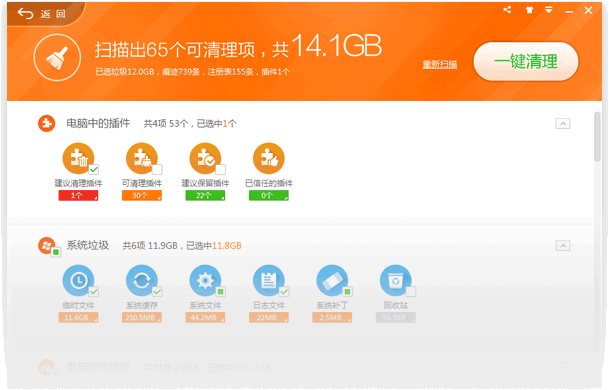
Task: Open the 回收站 recycle bin icon
Action: [395, 280]
